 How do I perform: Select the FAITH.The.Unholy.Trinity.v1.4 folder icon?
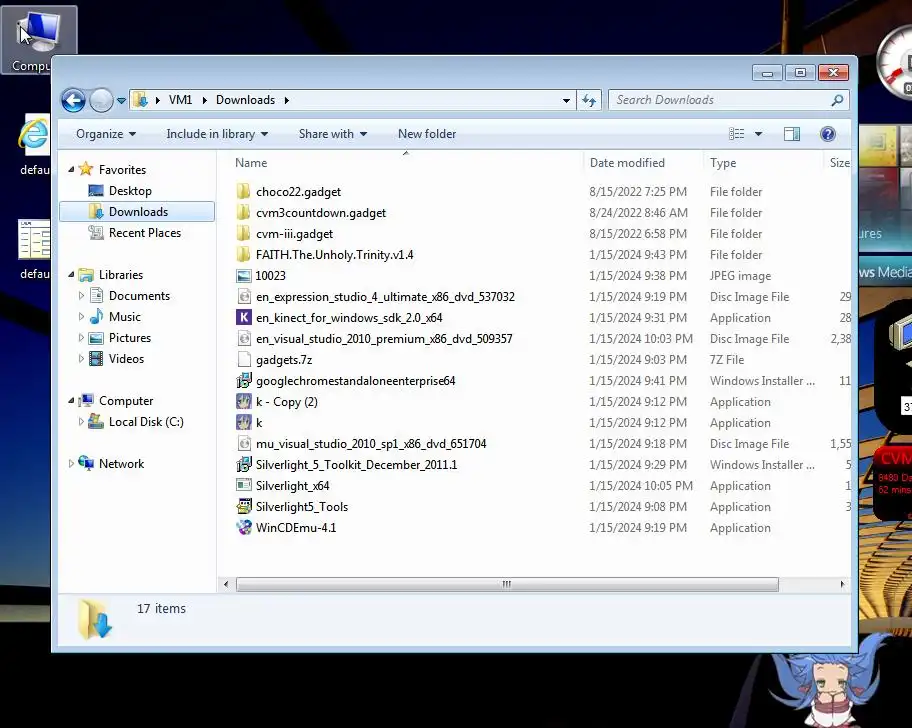(244, 254)
